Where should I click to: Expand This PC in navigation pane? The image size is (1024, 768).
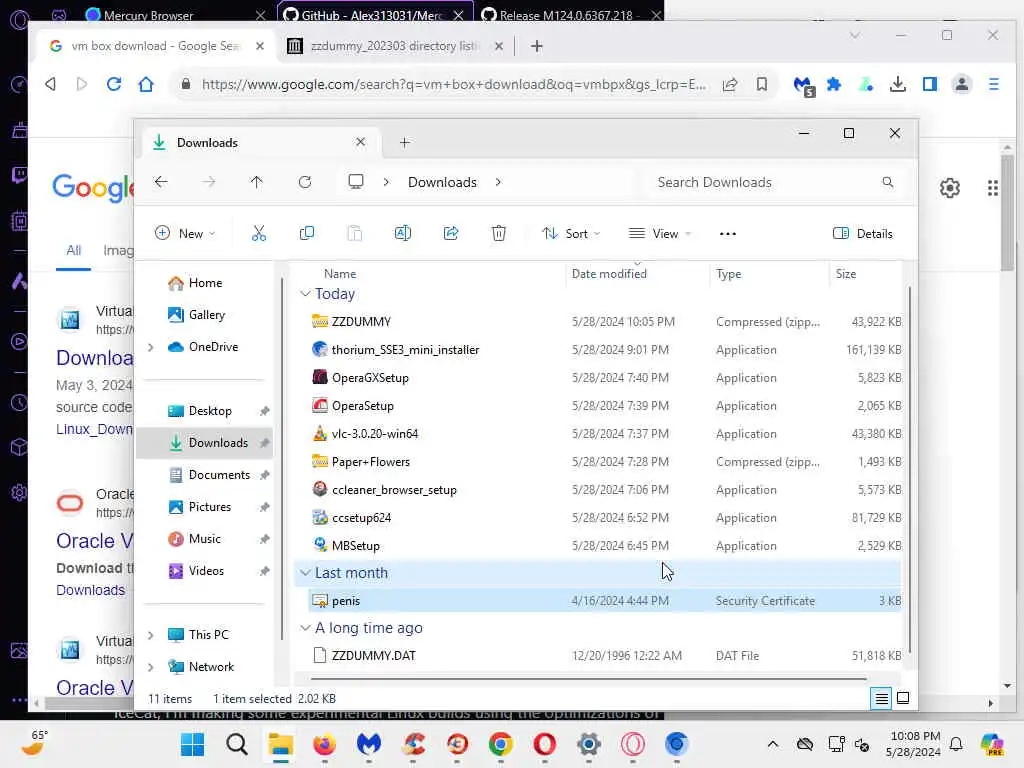151,635
